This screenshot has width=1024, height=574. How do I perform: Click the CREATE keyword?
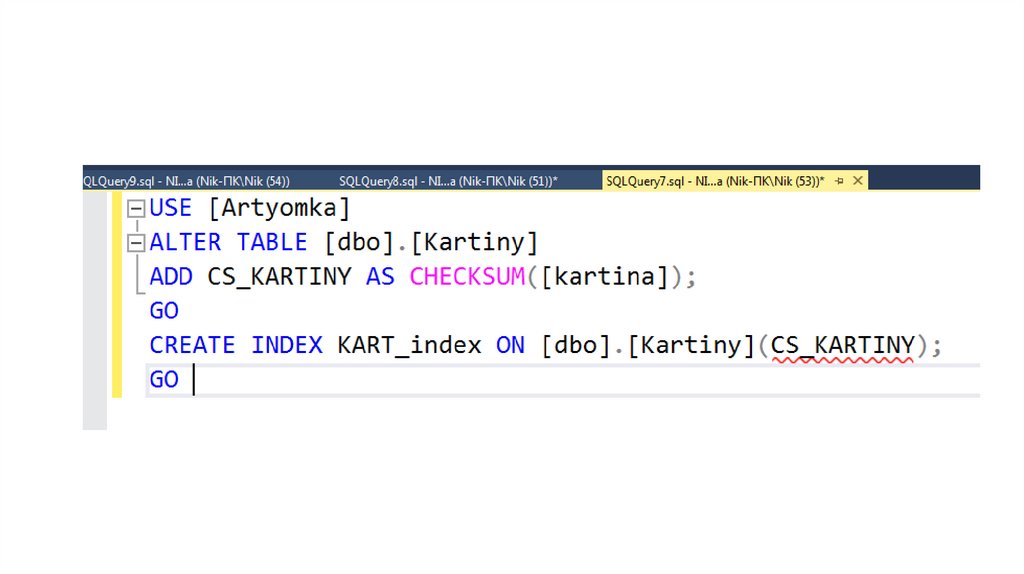click(x=192, y=345)
